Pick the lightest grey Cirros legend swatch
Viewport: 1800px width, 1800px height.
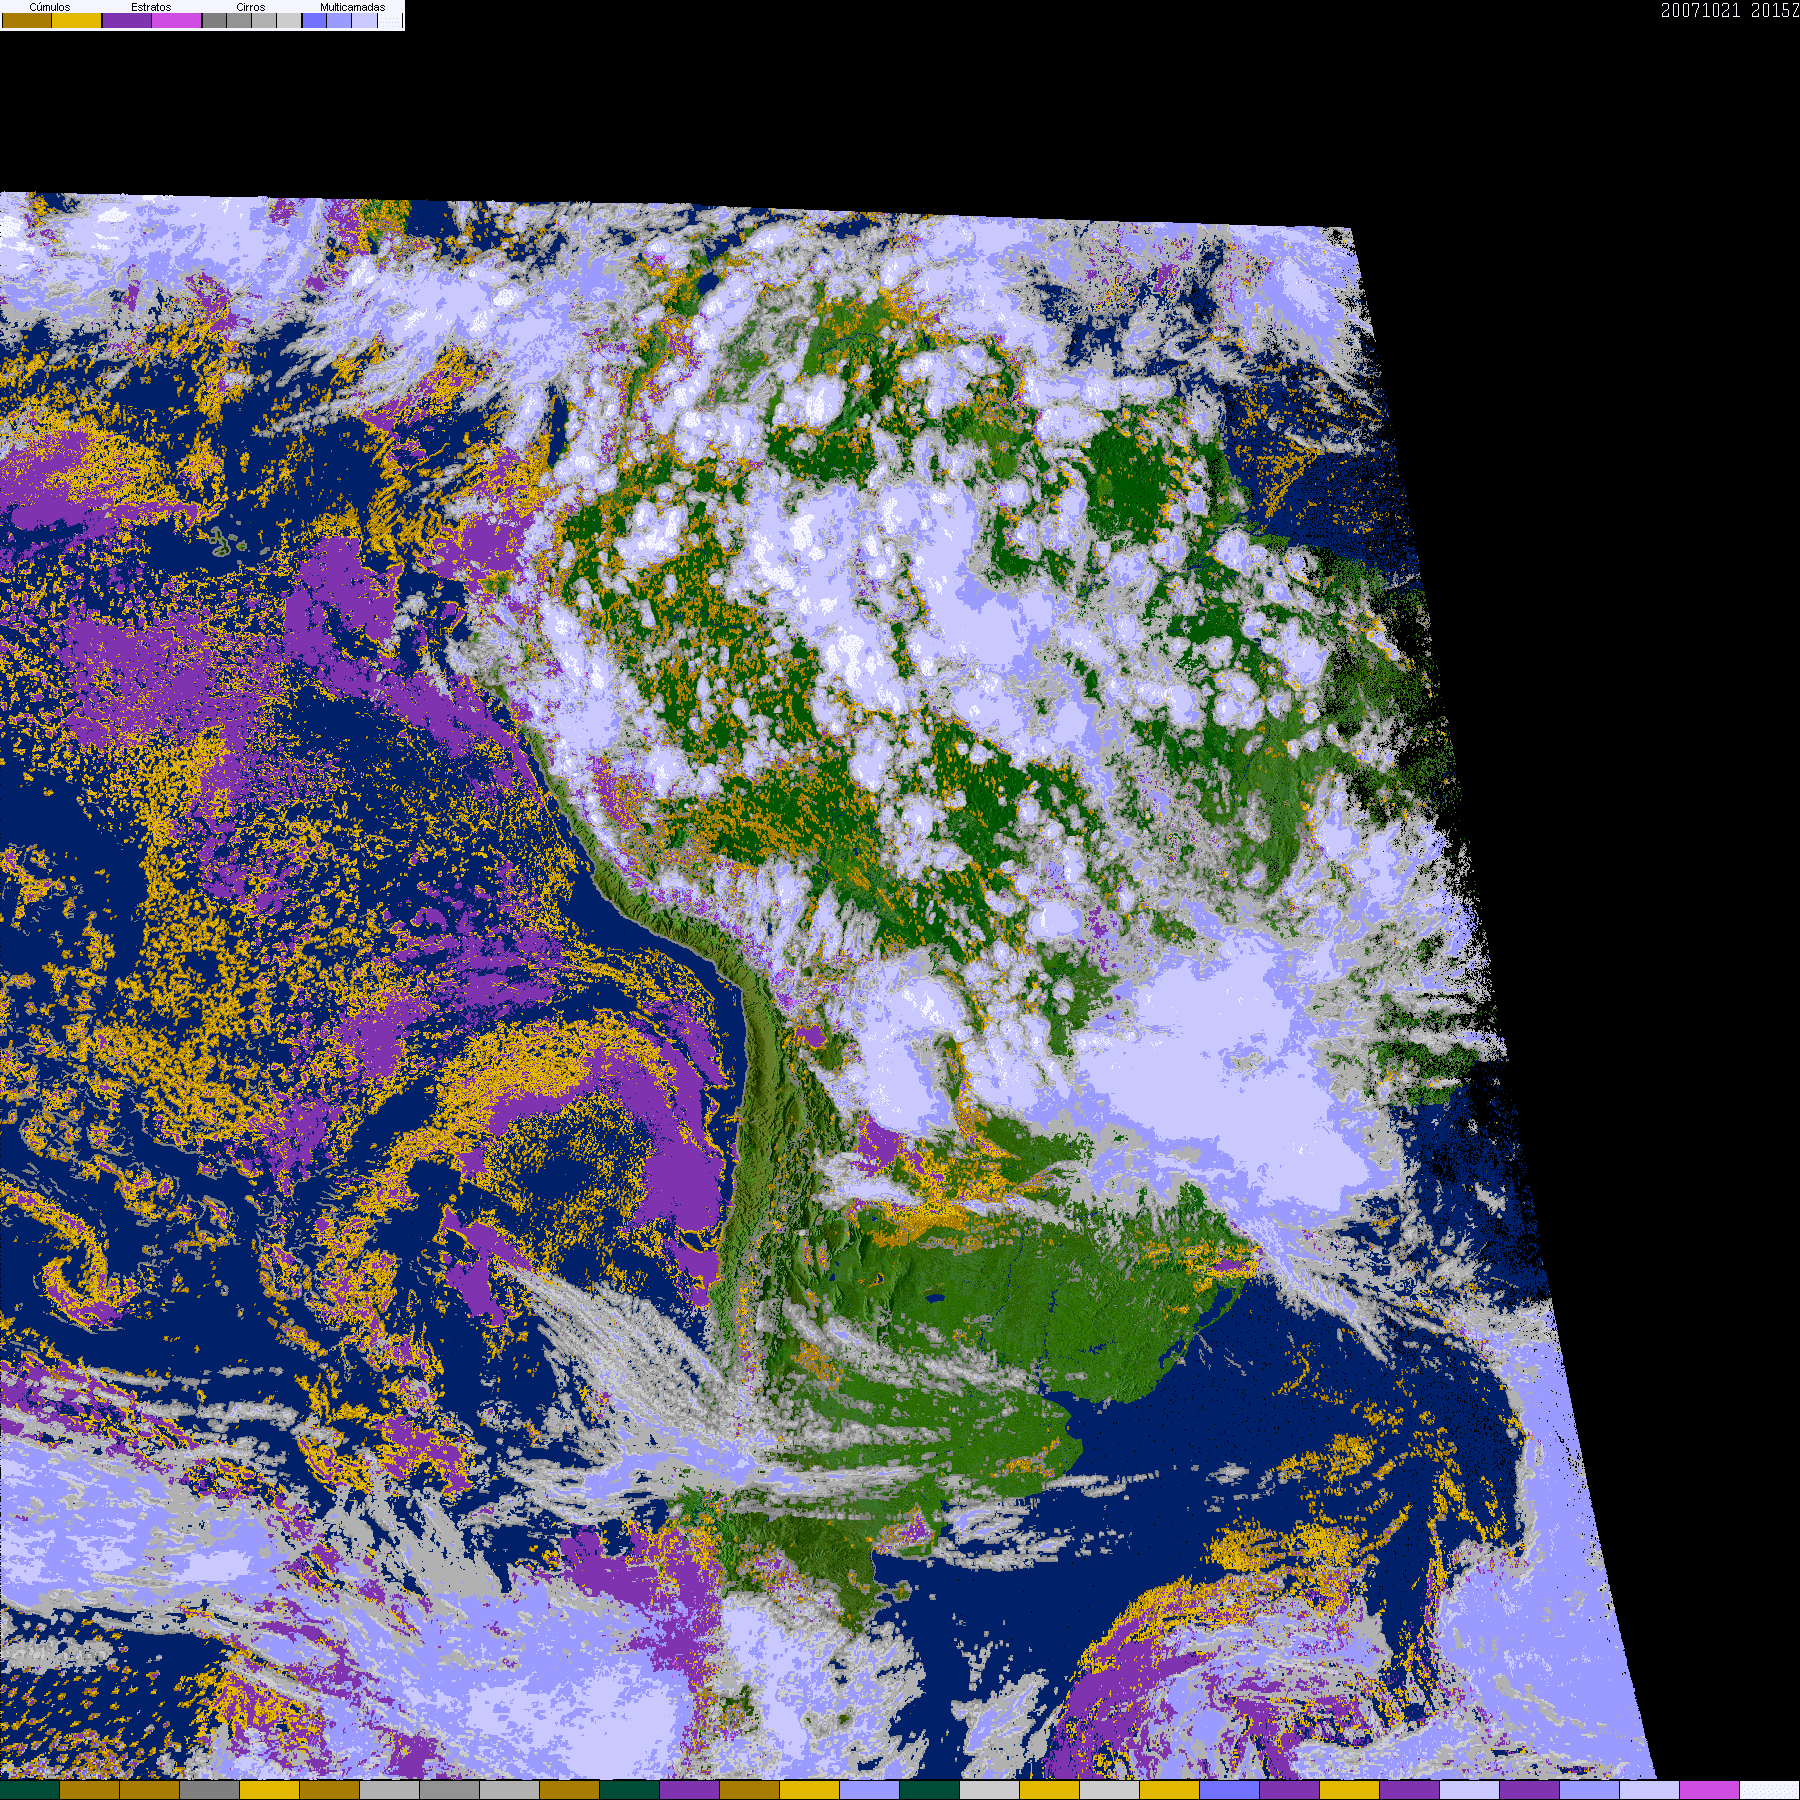(289, 20)
